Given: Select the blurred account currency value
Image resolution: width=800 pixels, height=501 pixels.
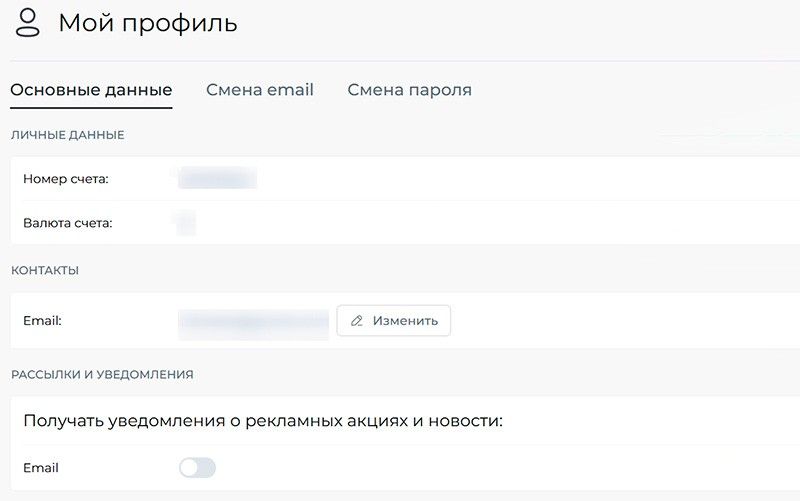Looking at the screenshot, I should click(x=184, y=223).
